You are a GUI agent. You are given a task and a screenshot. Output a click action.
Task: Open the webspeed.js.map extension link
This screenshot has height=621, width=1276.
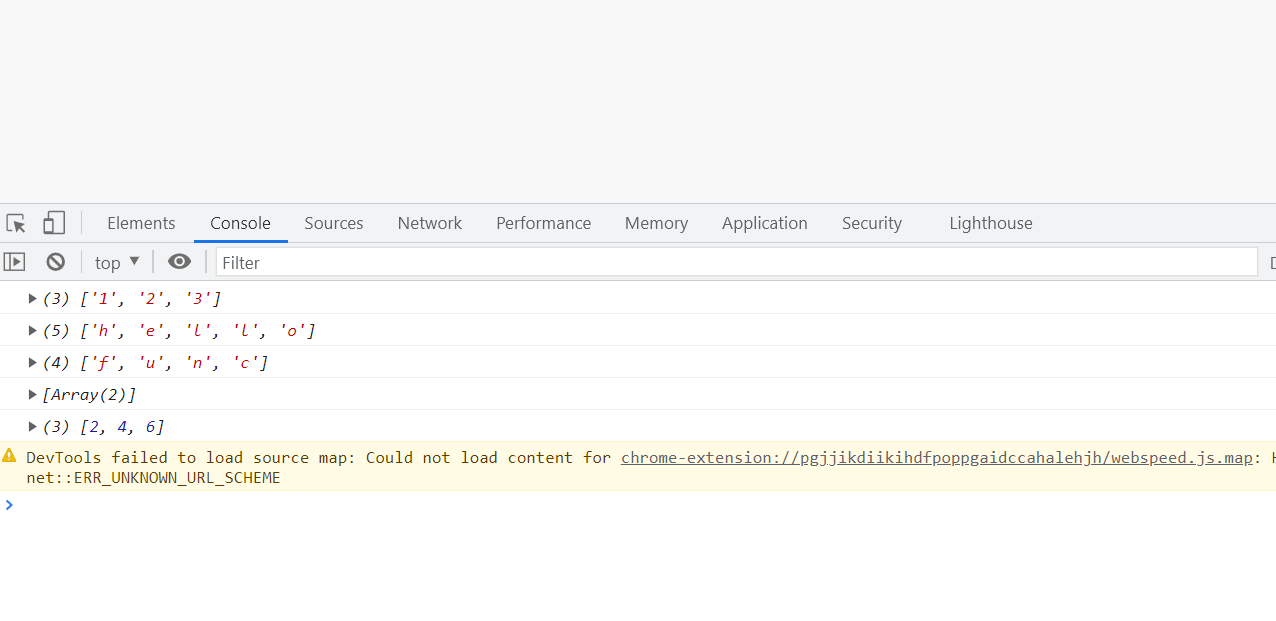936,458
